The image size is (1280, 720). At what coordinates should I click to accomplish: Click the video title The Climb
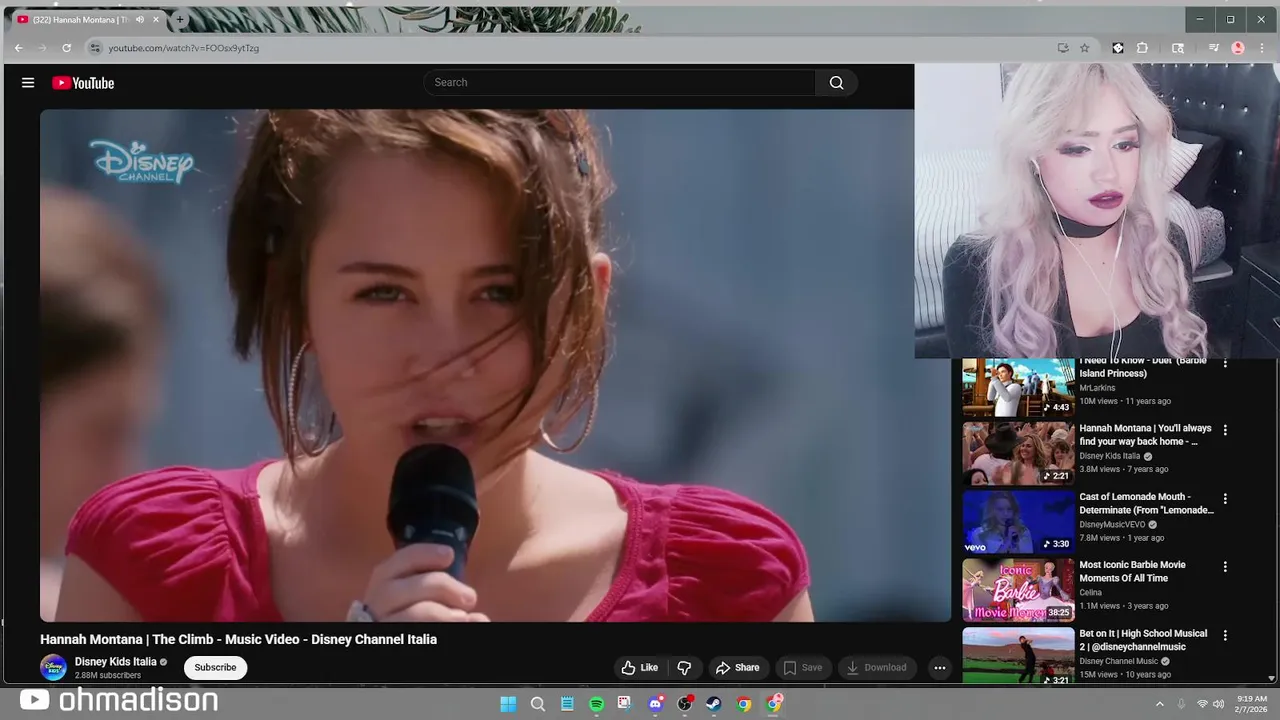(238, 640)
